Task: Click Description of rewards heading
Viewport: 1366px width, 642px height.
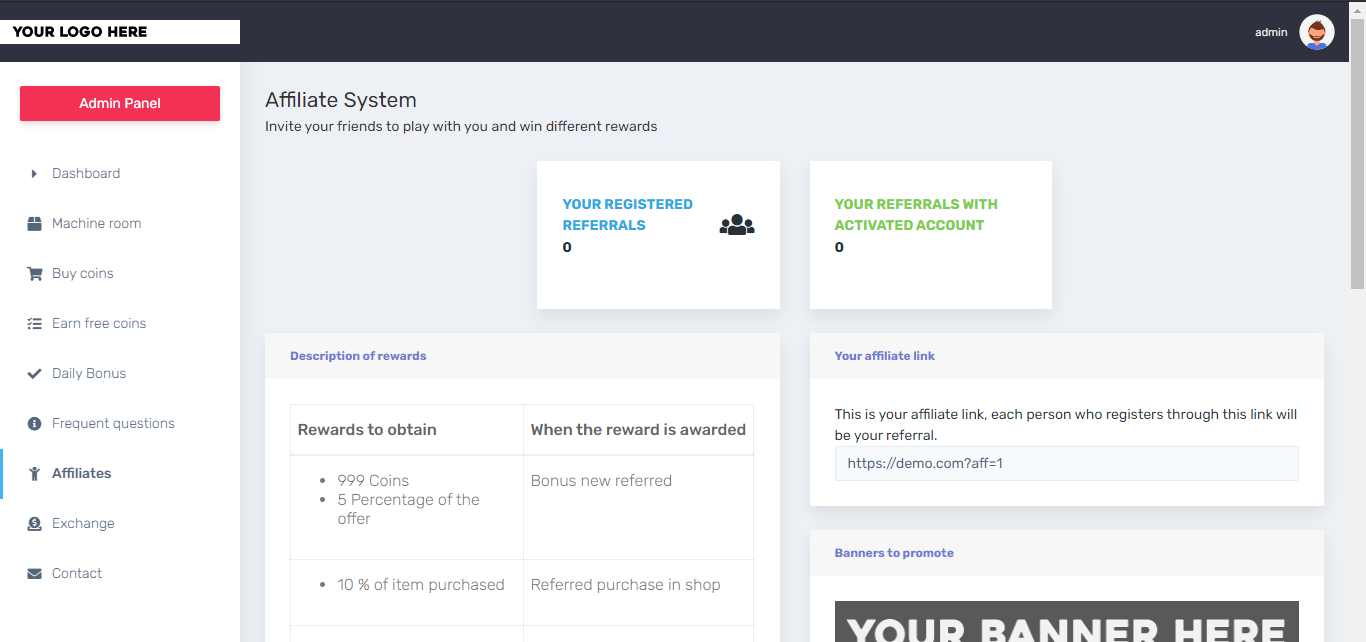Action: pyautogui.click(x=358, y=356)
